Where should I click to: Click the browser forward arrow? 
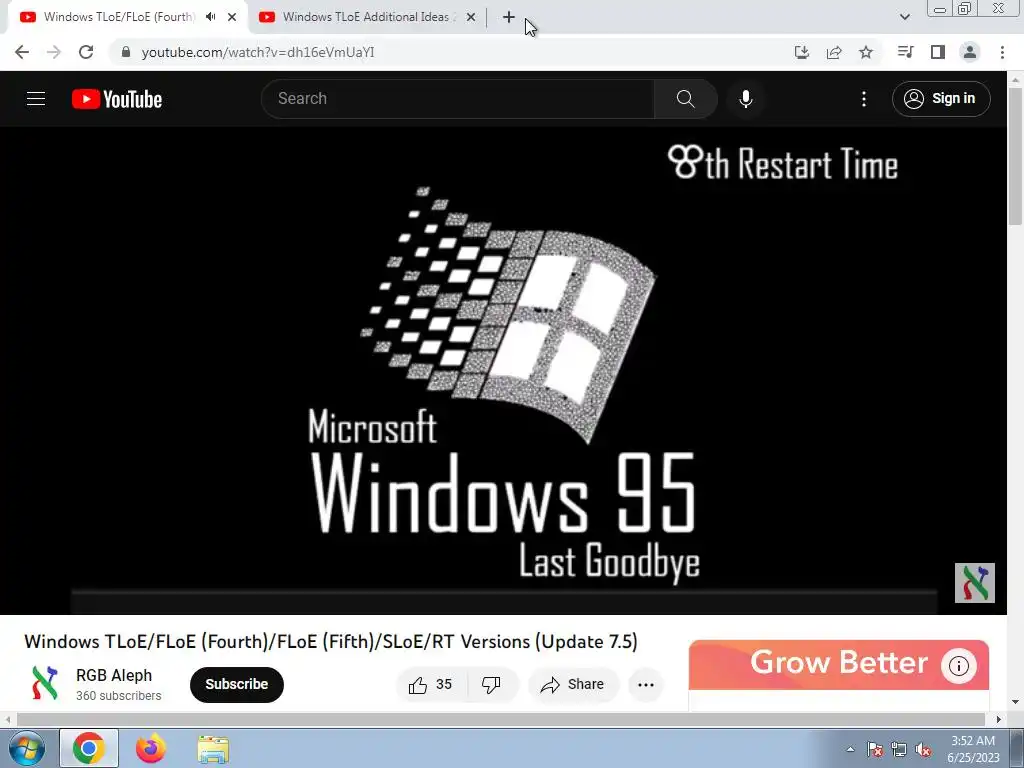point(54,52)
